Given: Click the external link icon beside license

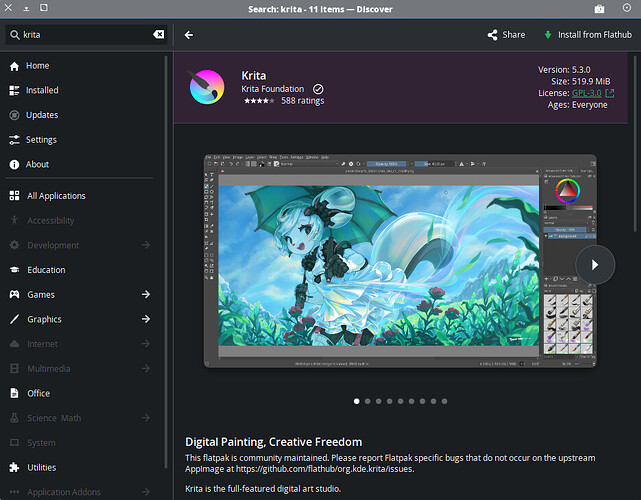Looking at the screenshot, I should coord(610,93).
